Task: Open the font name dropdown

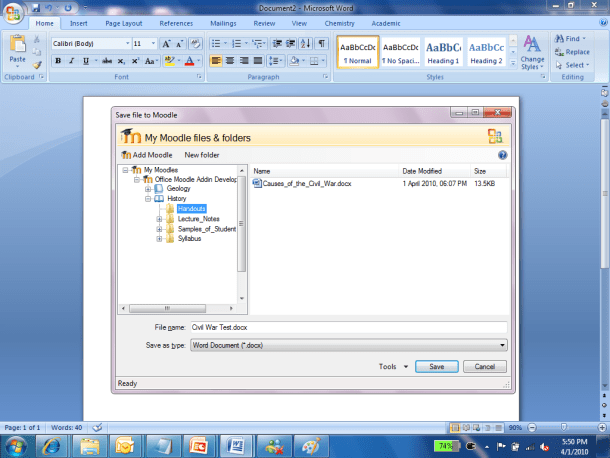Action: [x=127, y=44]
